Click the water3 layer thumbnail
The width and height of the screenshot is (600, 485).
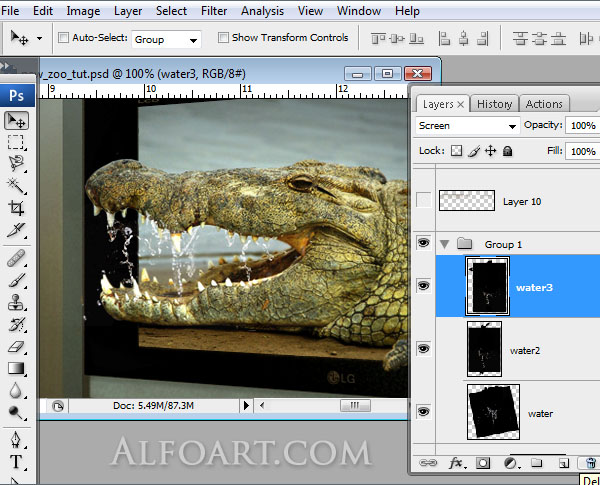[487, 286]
